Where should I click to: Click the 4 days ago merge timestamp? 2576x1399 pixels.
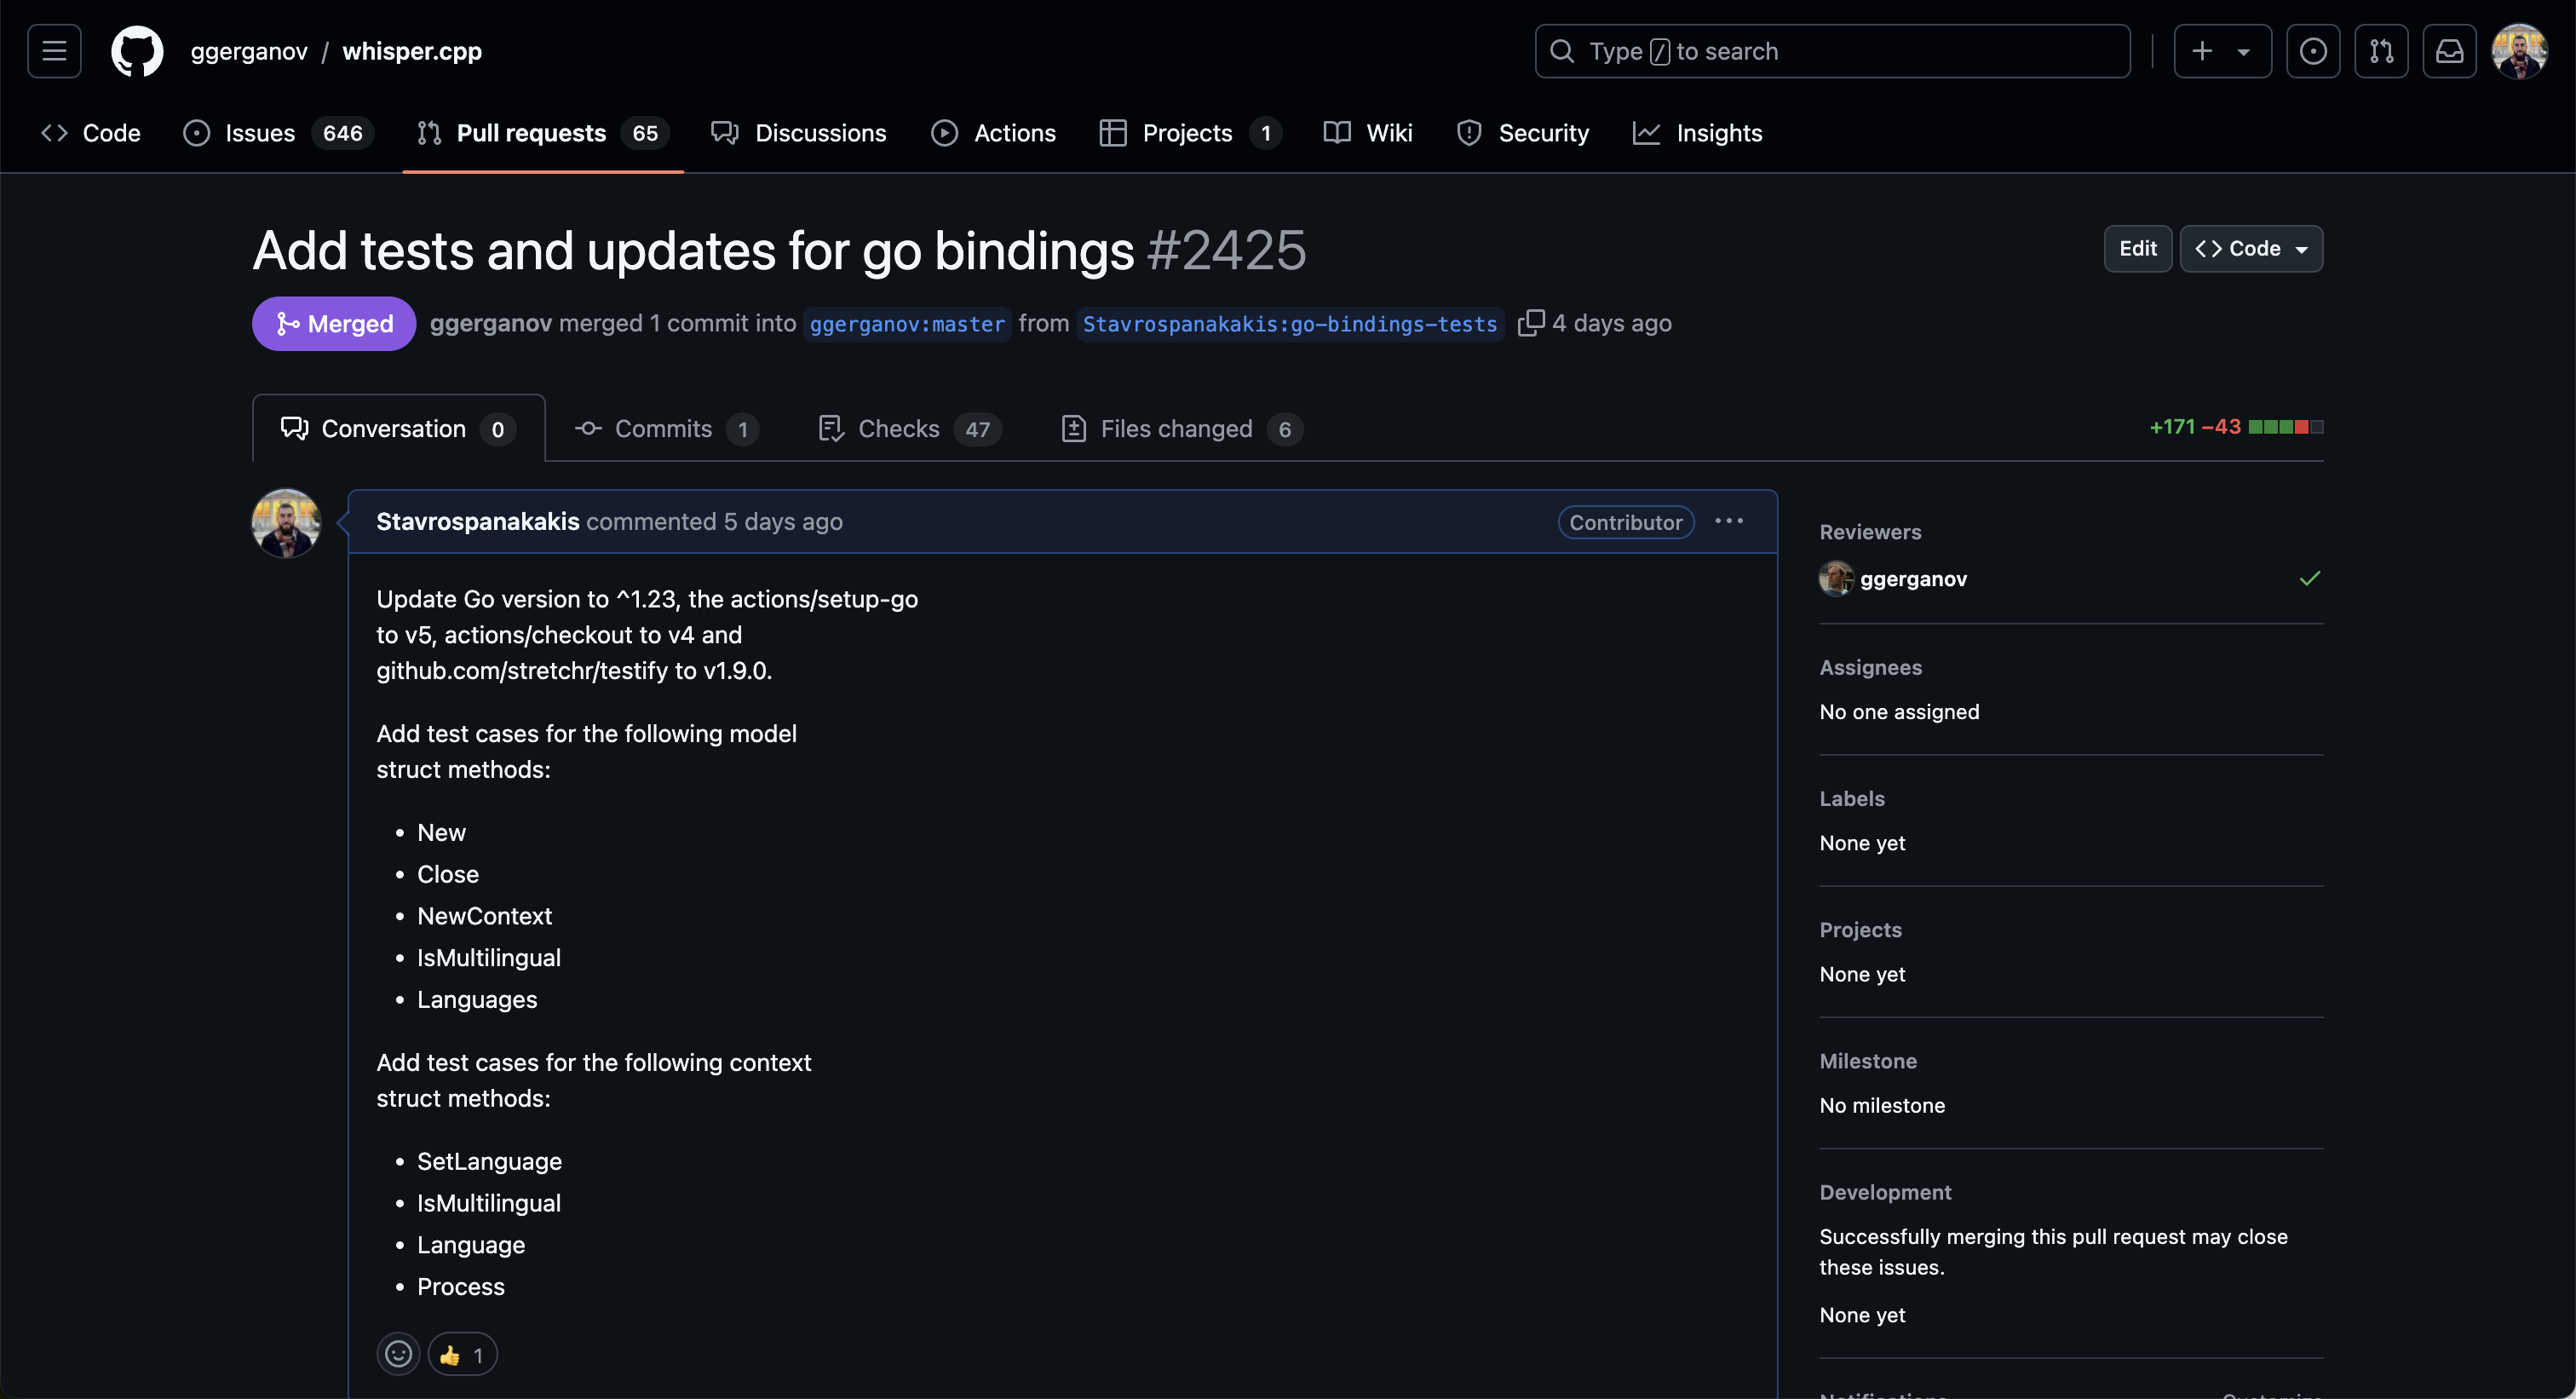(1612, 323)
